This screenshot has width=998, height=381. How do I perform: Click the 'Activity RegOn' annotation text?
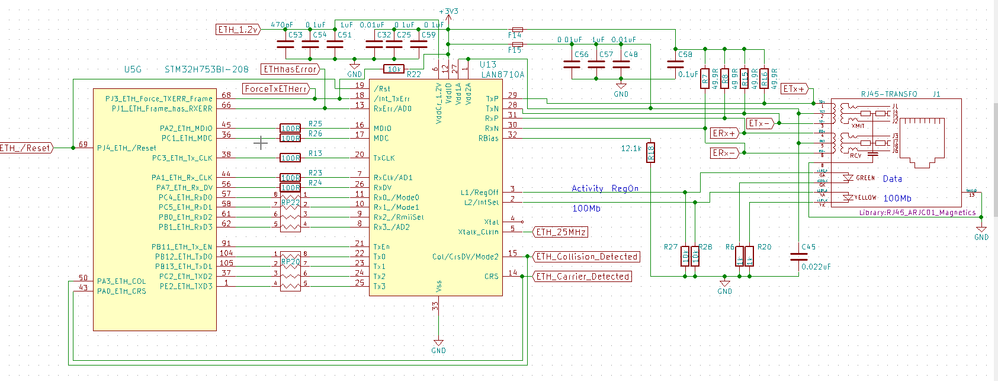coord(605,188)
